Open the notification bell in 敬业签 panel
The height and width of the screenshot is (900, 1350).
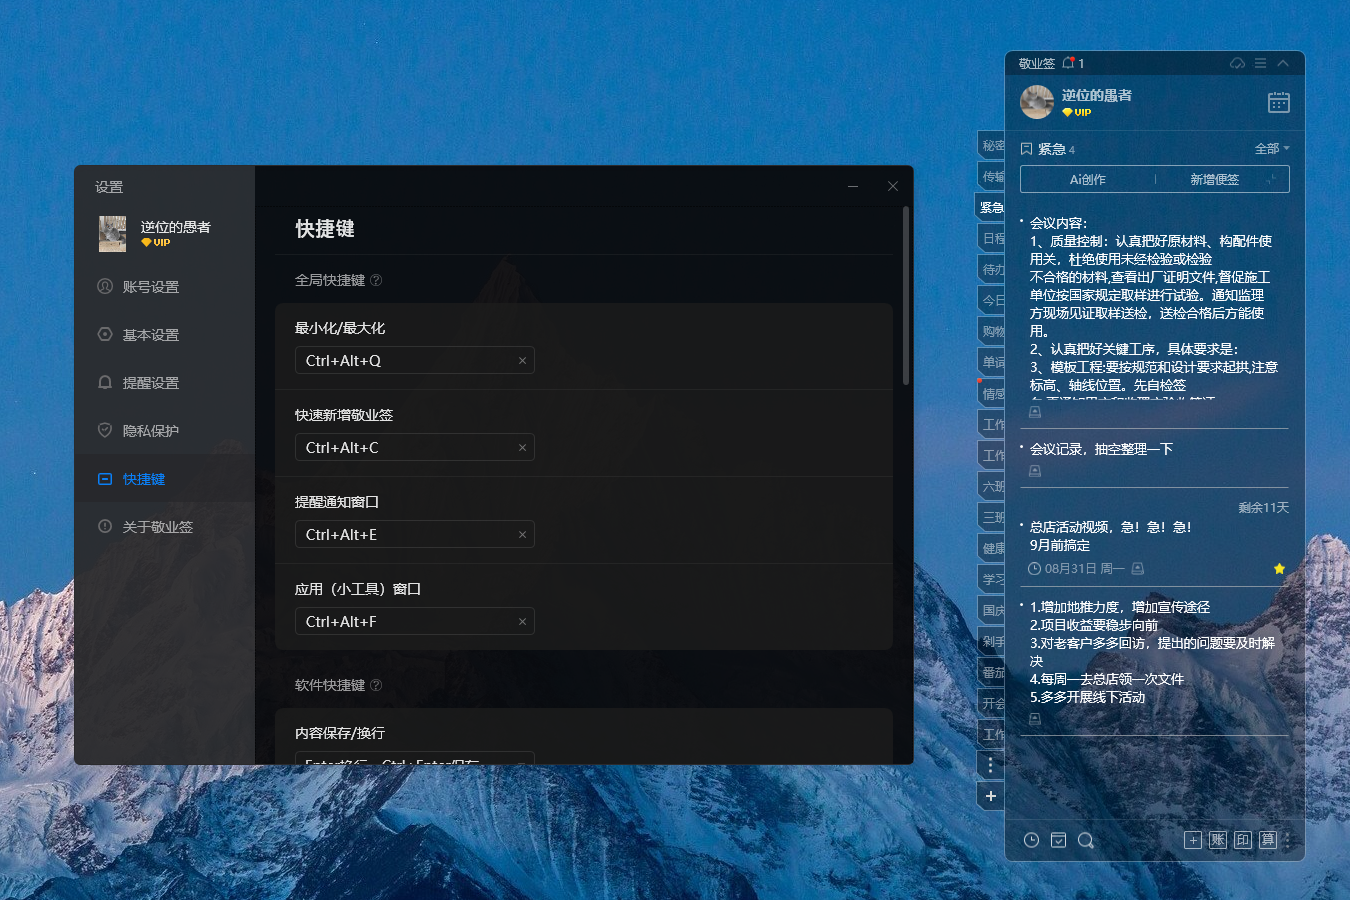[1068, 63]
